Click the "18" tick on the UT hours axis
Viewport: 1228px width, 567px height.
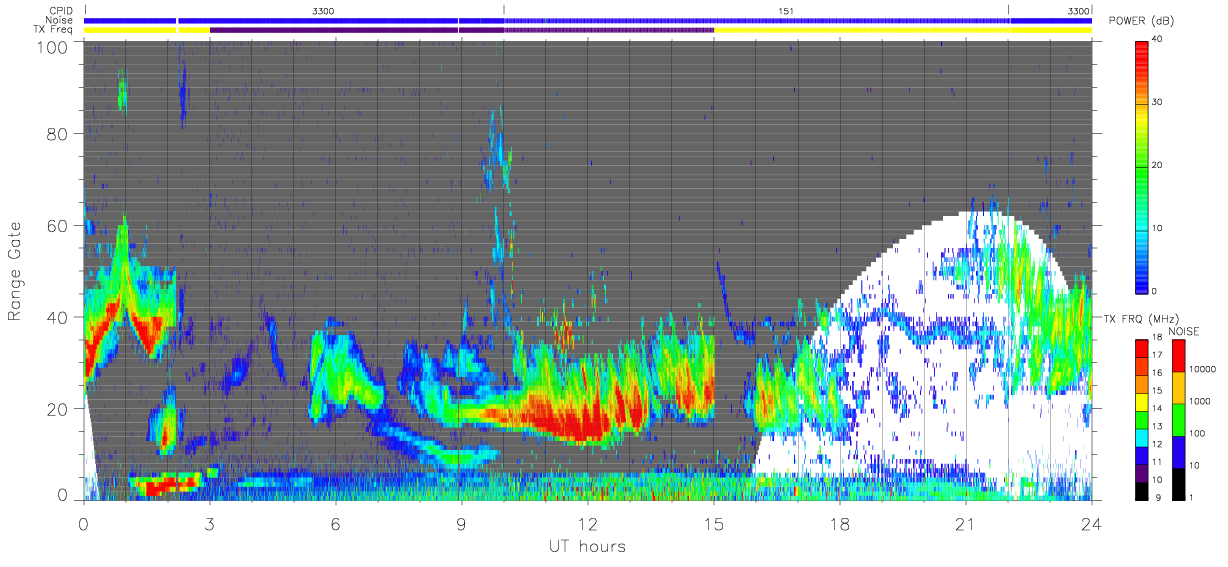click(x=840, y=522)
